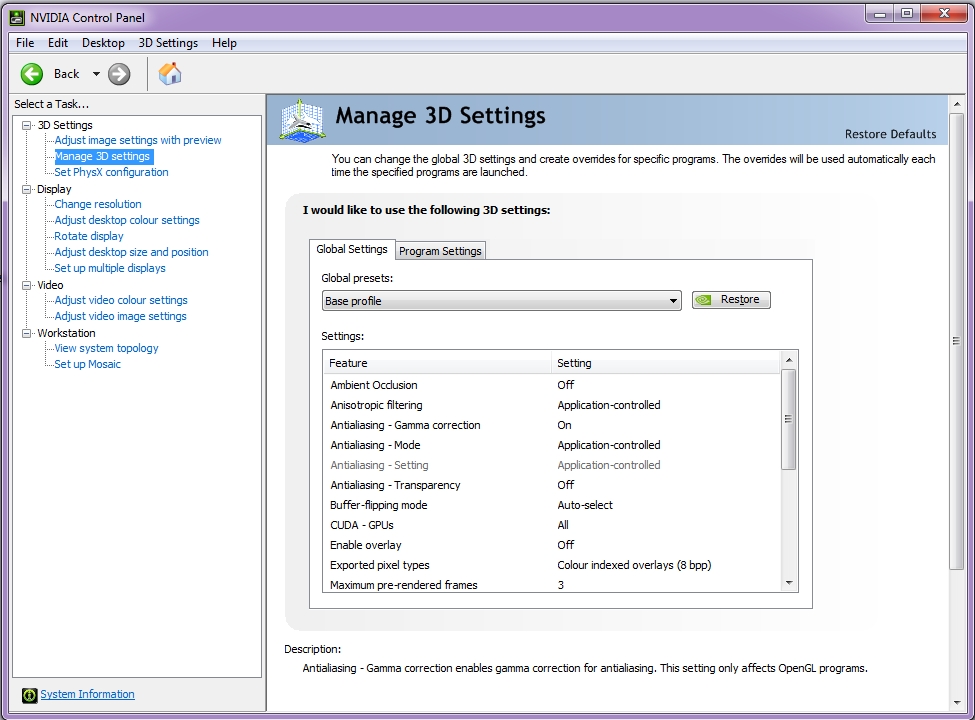Go to the Home page icon
Viewport: 975px width, 720px height.
point(170,73)
